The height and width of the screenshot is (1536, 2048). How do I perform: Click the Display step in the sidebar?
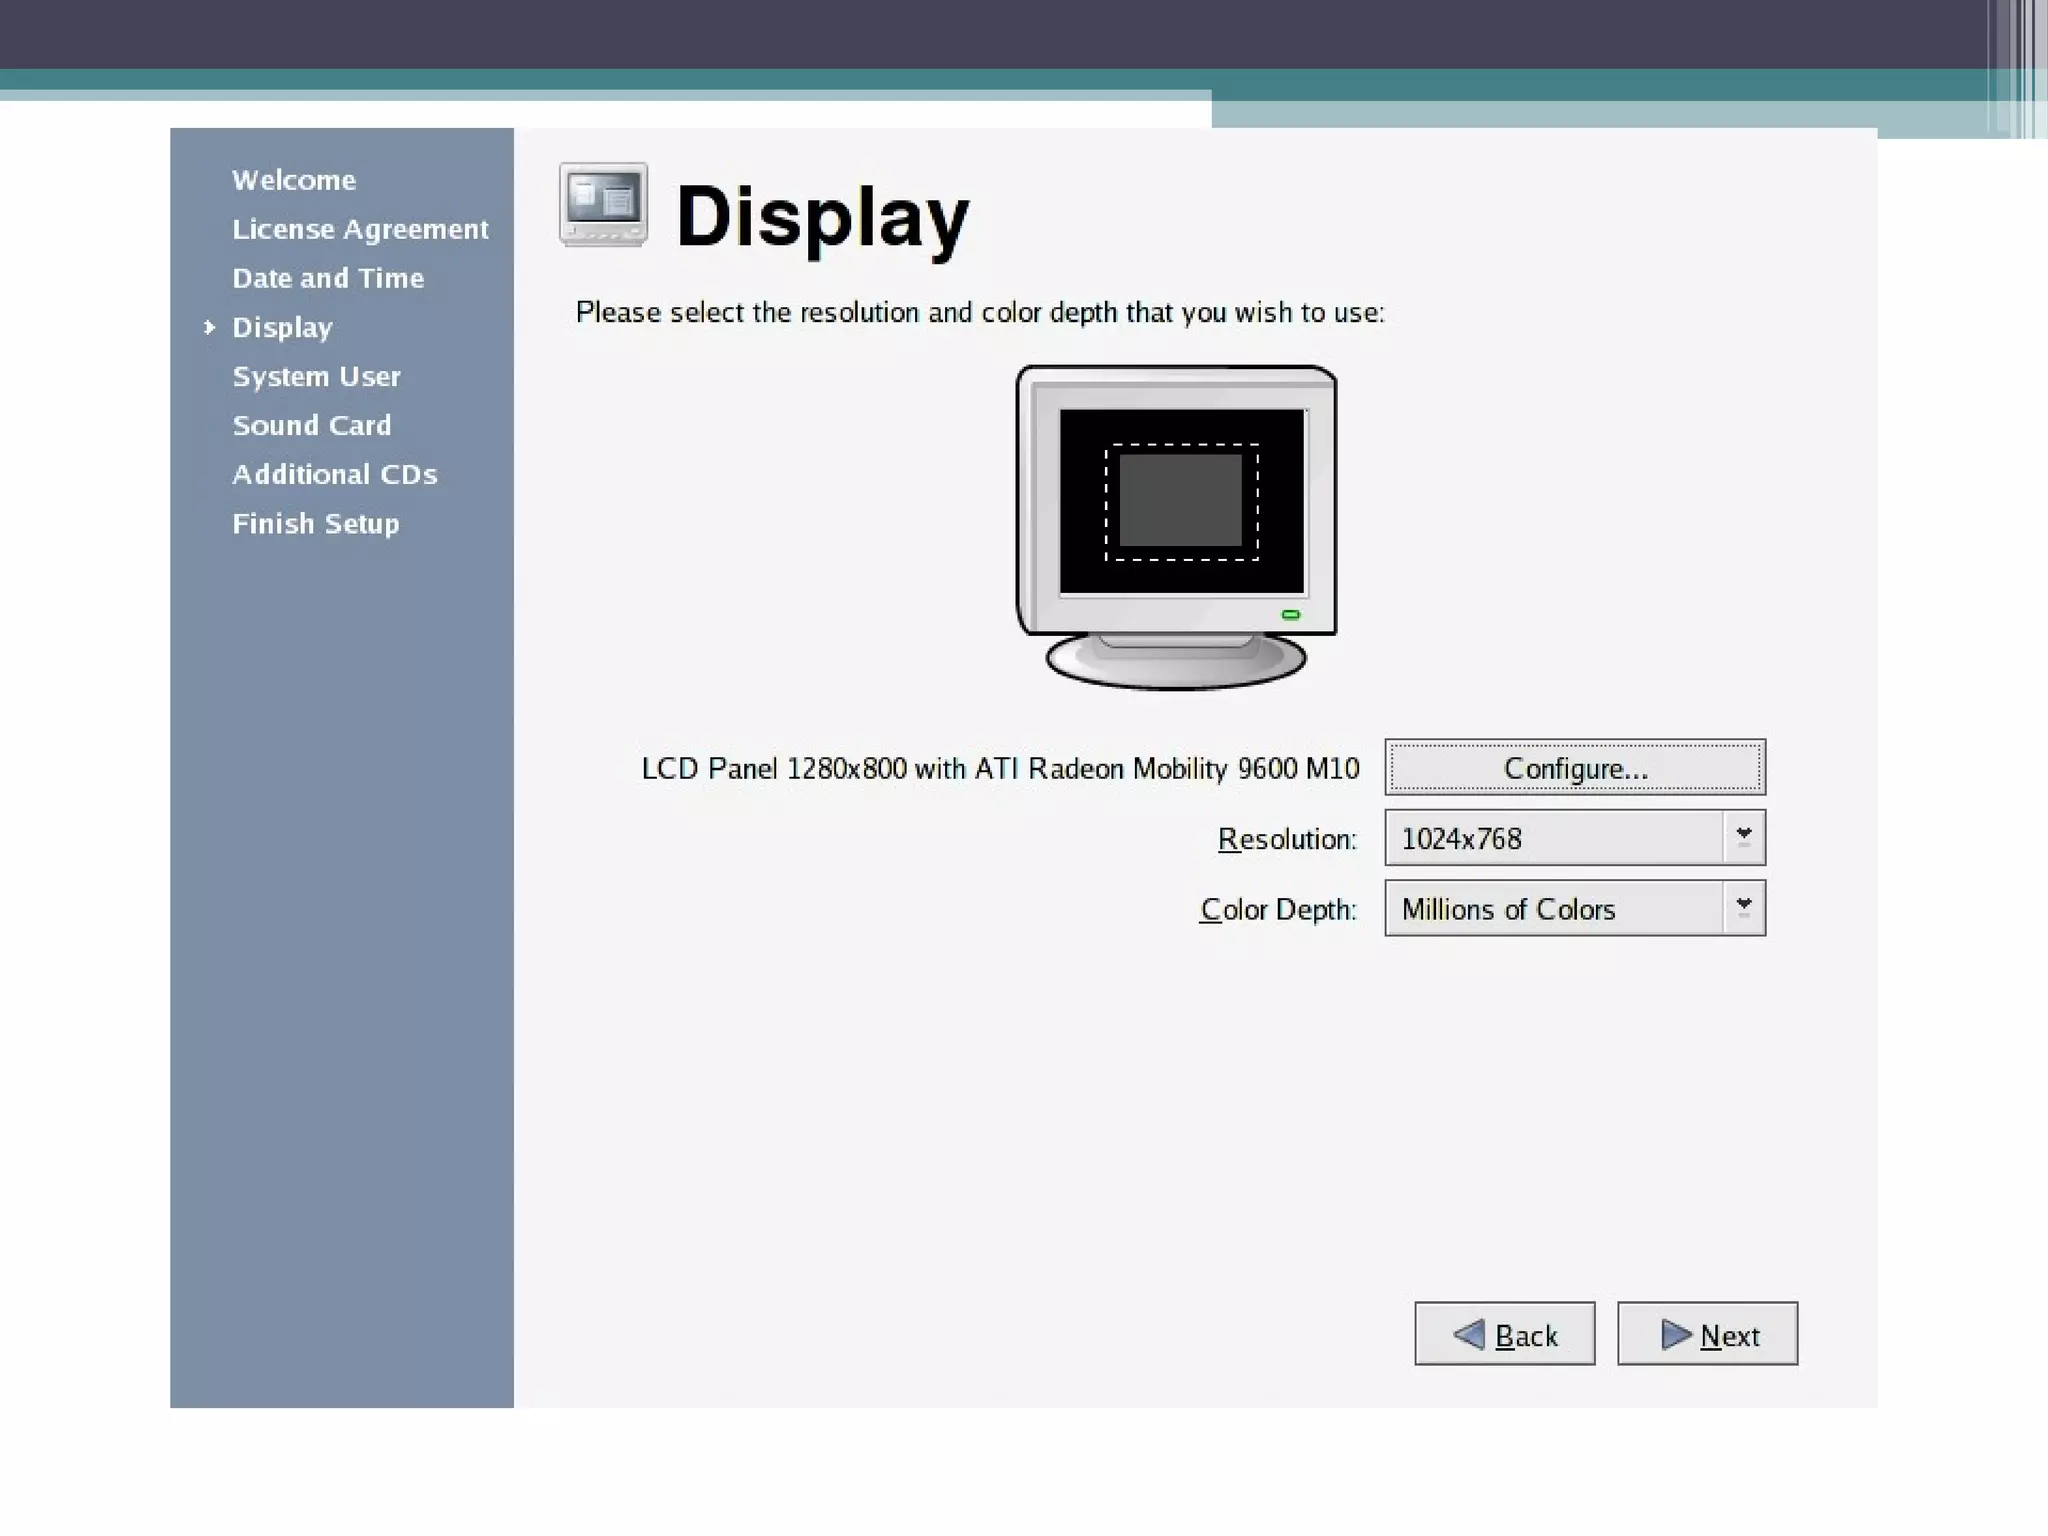click(282, 327)
